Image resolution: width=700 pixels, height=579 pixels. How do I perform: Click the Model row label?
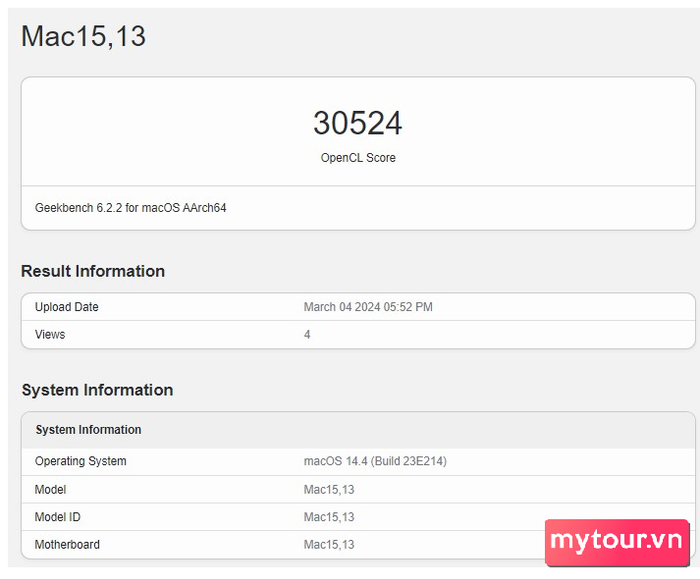click(x=50, y=490)
